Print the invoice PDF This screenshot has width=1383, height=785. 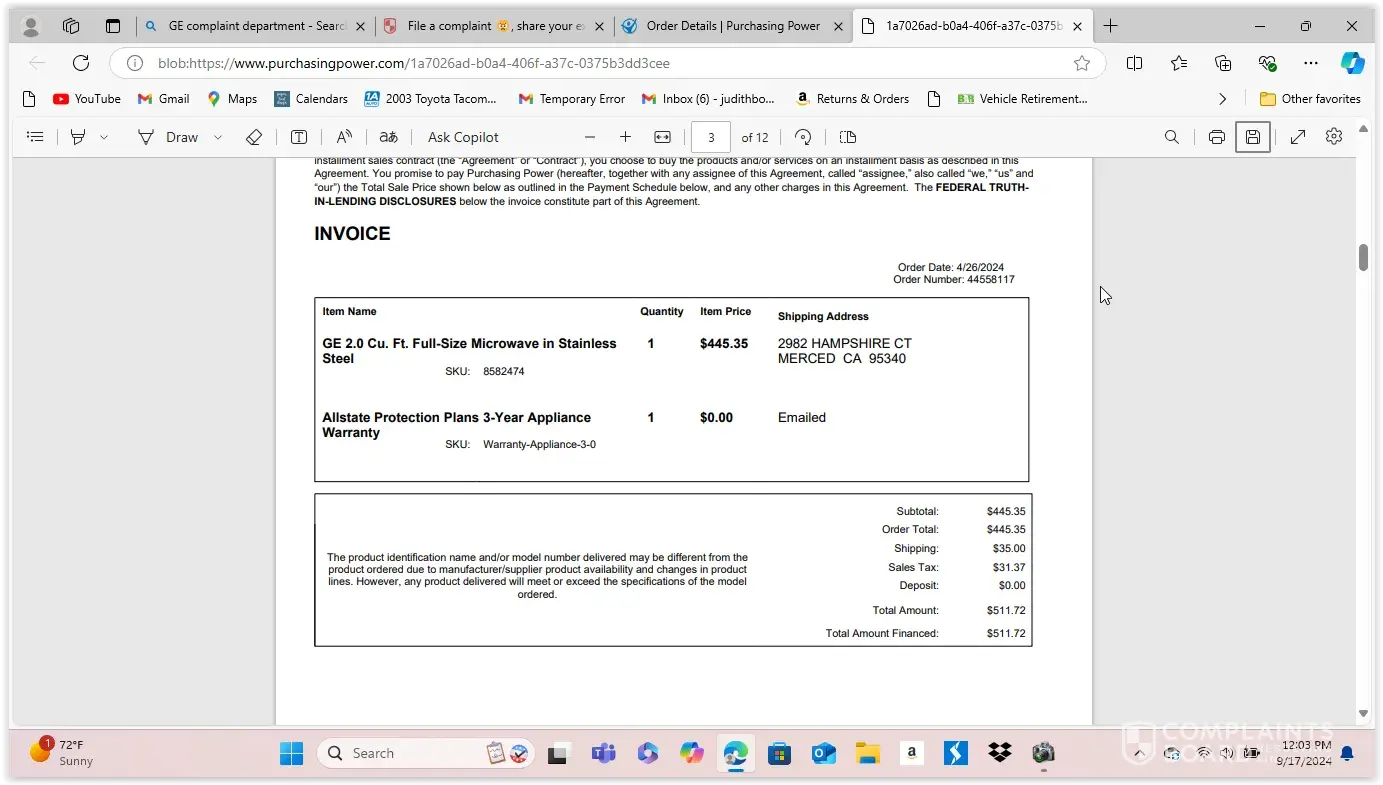pos(1216,137)
